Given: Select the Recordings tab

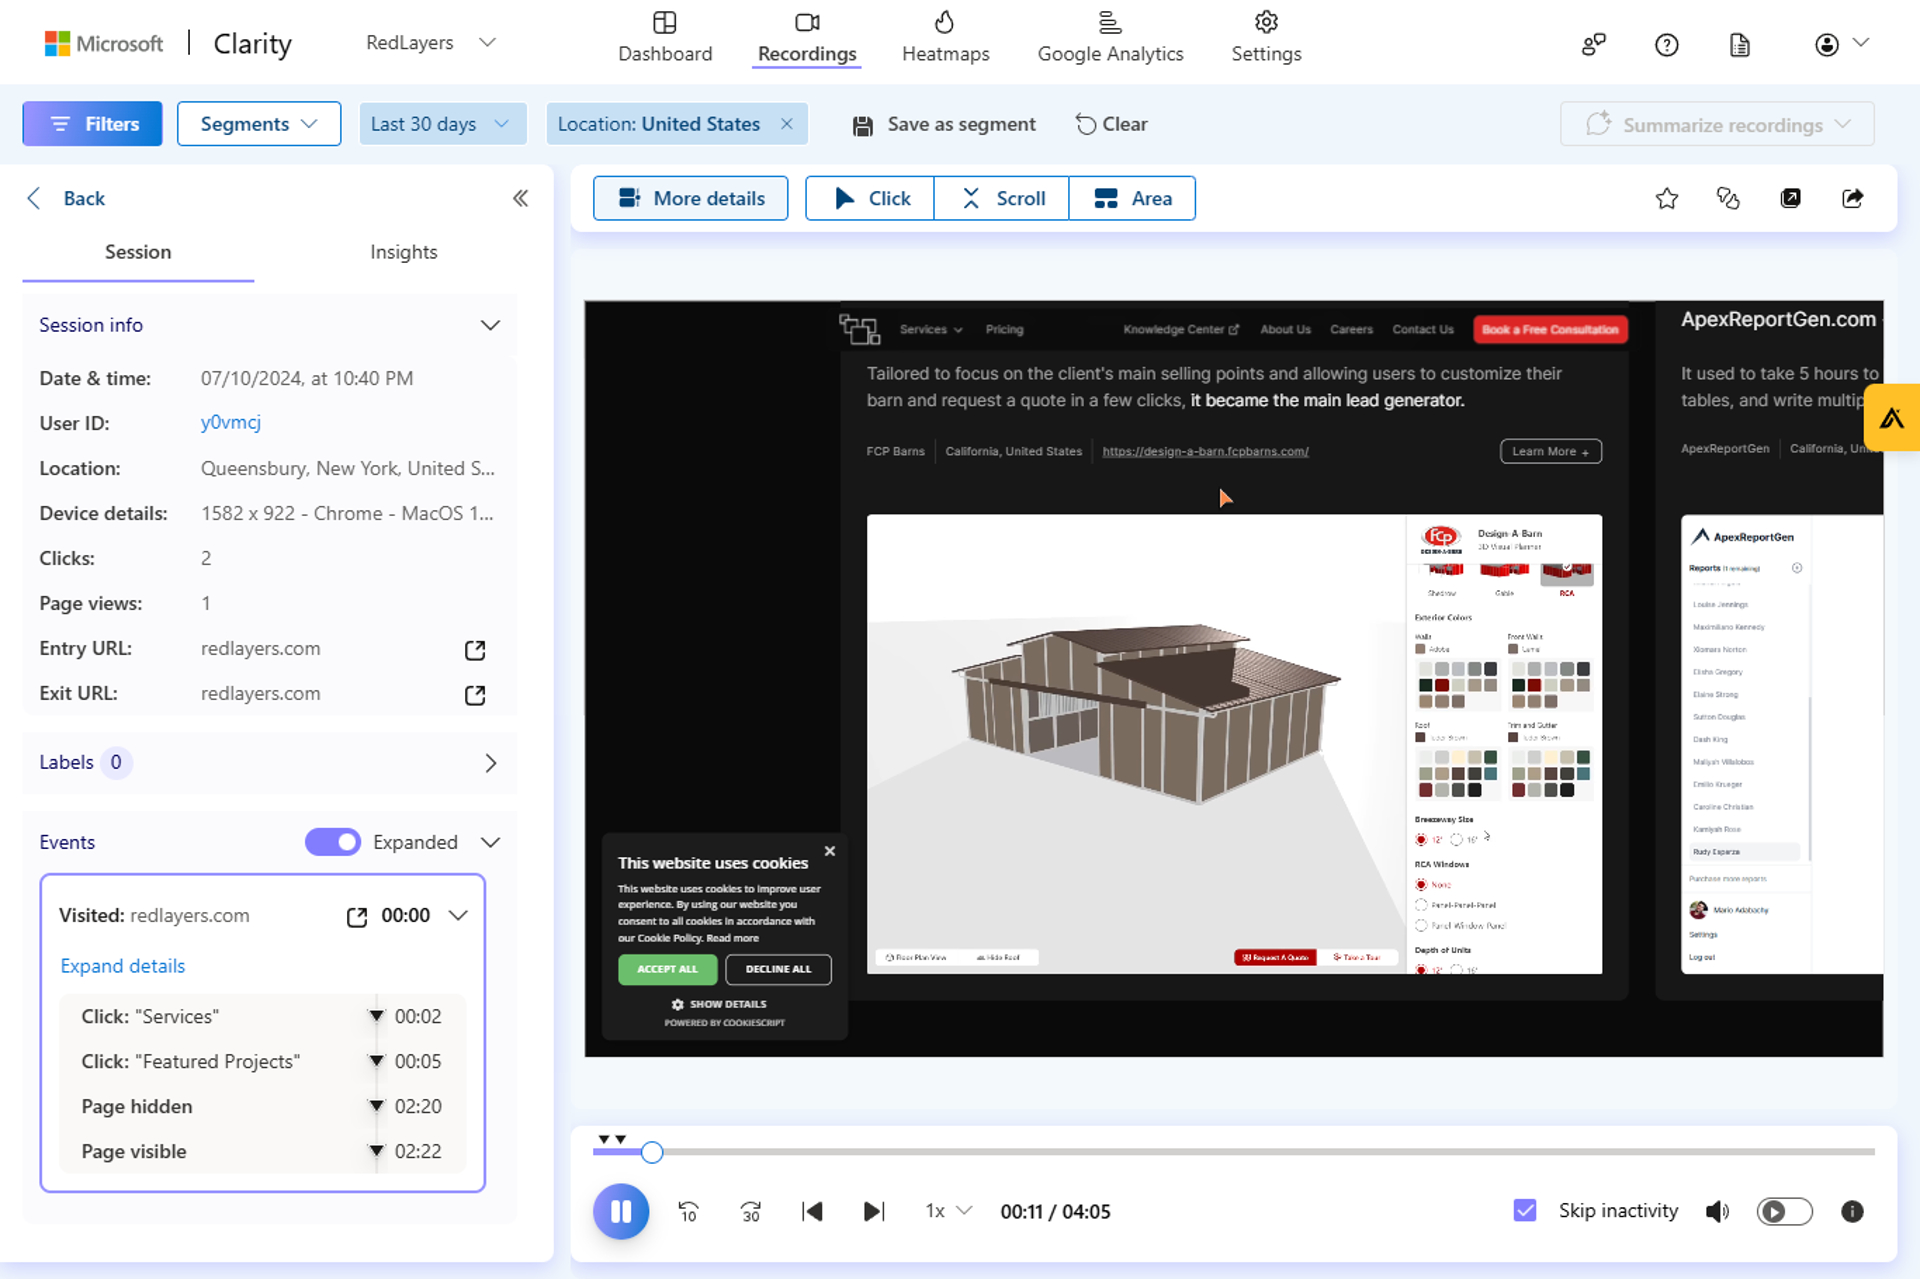Looking at the screenshot, I should [807, 37].
